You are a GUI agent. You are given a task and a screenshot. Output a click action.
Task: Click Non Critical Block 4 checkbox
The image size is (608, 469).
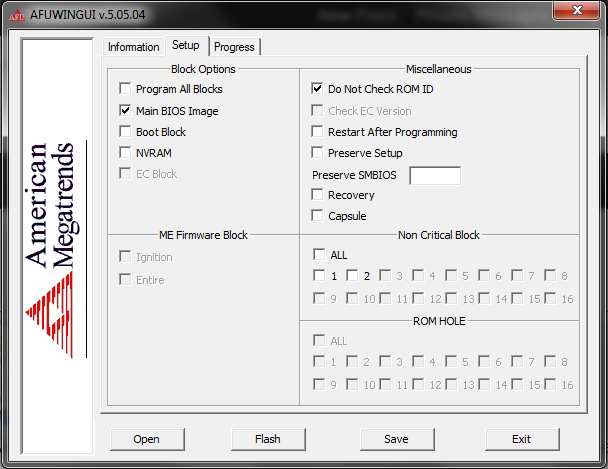coord(418,275)
